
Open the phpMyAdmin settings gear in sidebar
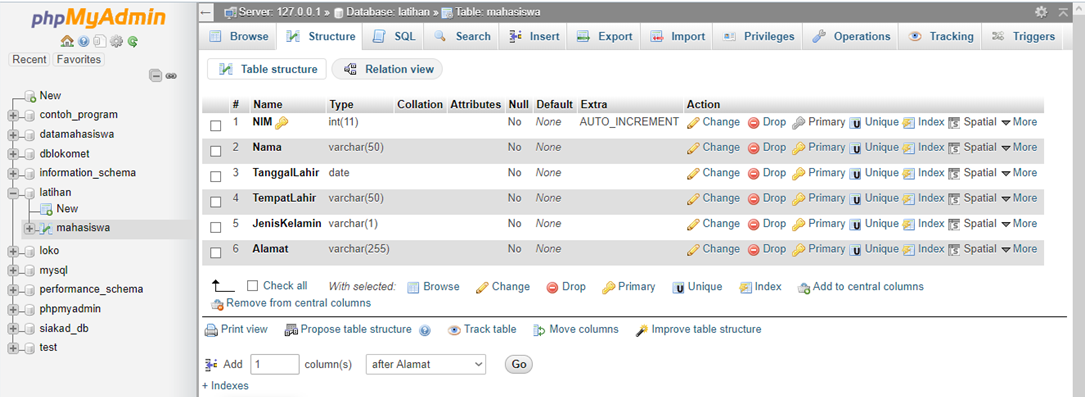click(x=116, y=41)
